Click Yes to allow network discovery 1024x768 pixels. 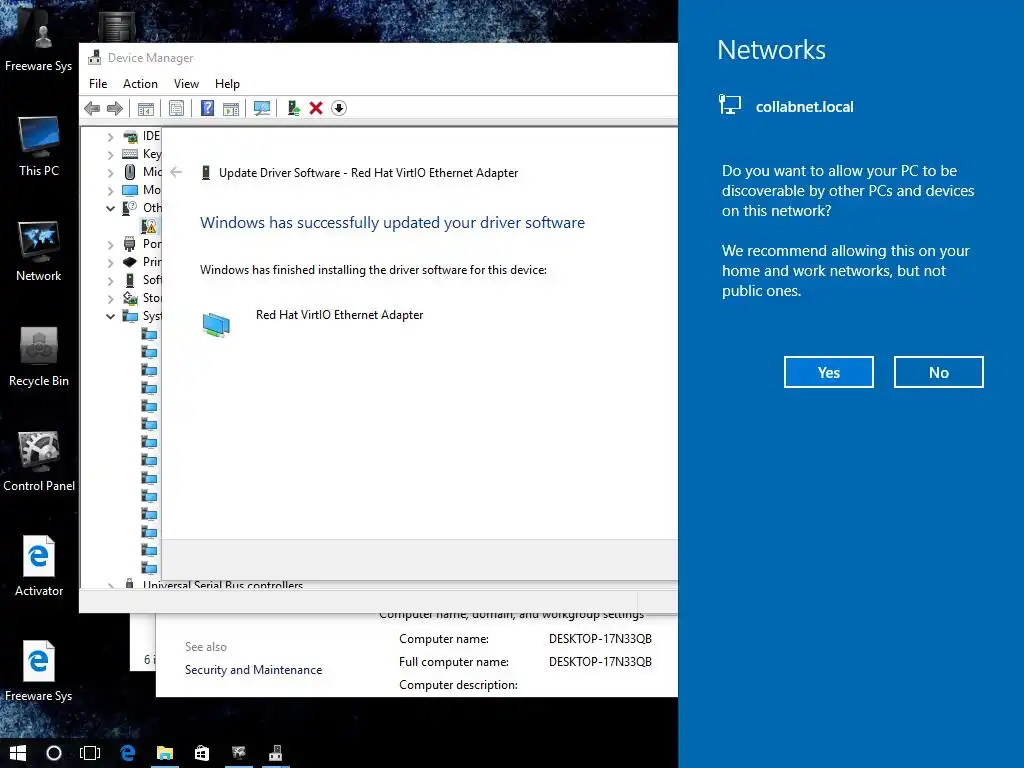829,372
